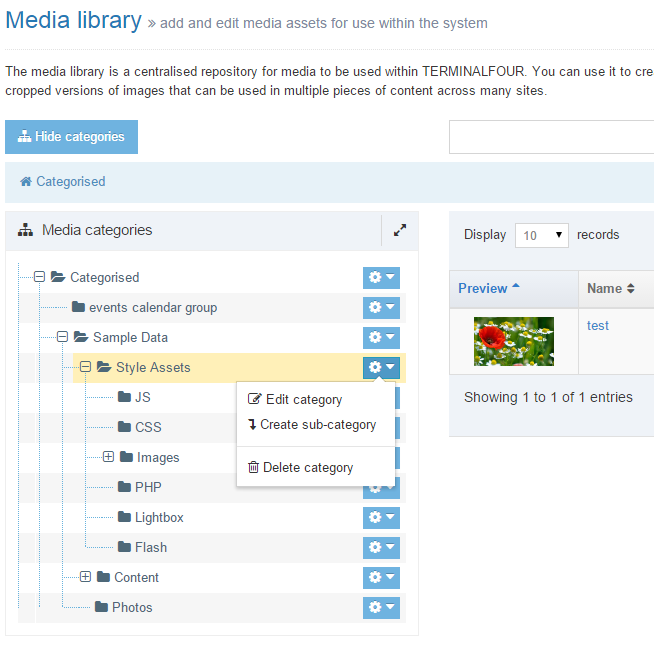Open the test media item link
Screen dimensions: 654x649
click(x=598, y=325)
